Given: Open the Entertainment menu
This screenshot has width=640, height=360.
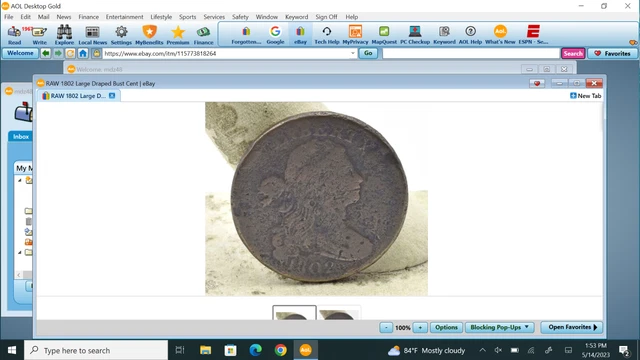Looking at the screenshot, I should [124, 17].
